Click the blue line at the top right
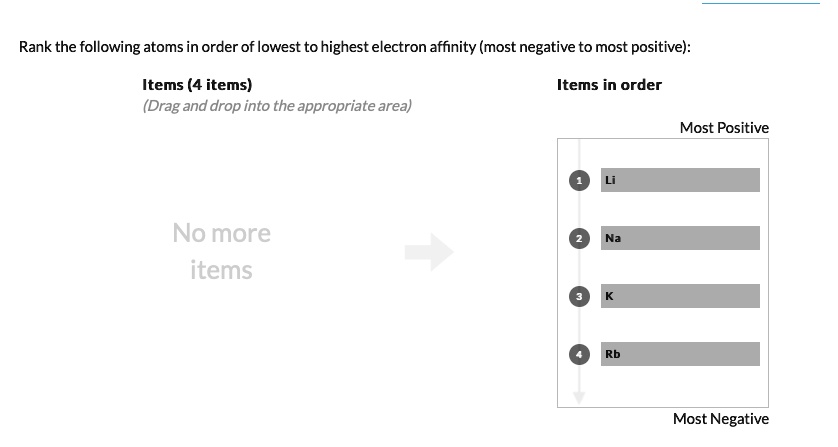 761,3
